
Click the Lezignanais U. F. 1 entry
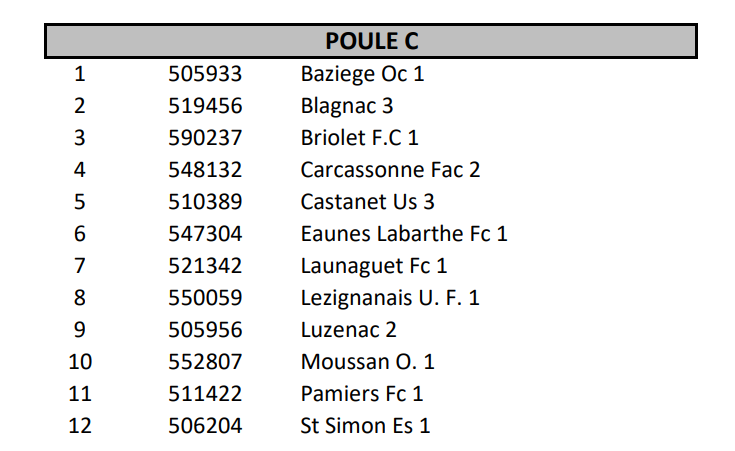click(390, 298)
